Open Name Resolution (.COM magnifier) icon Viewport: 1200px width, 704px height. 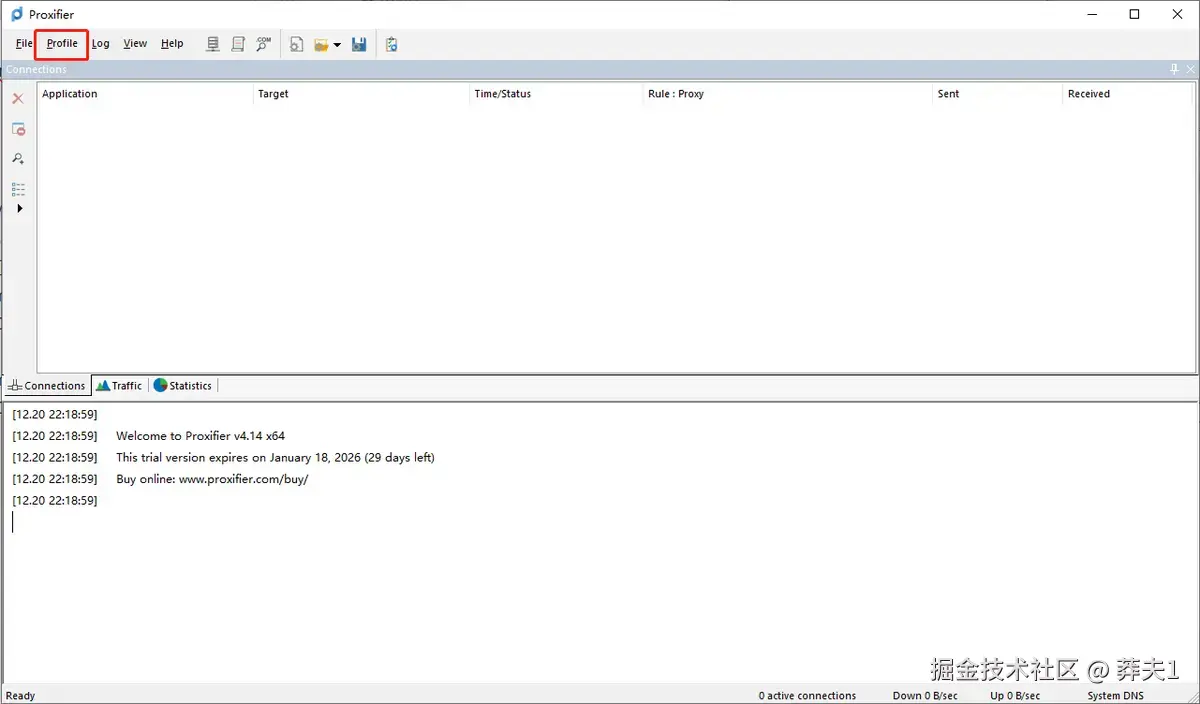pos(263,44)
